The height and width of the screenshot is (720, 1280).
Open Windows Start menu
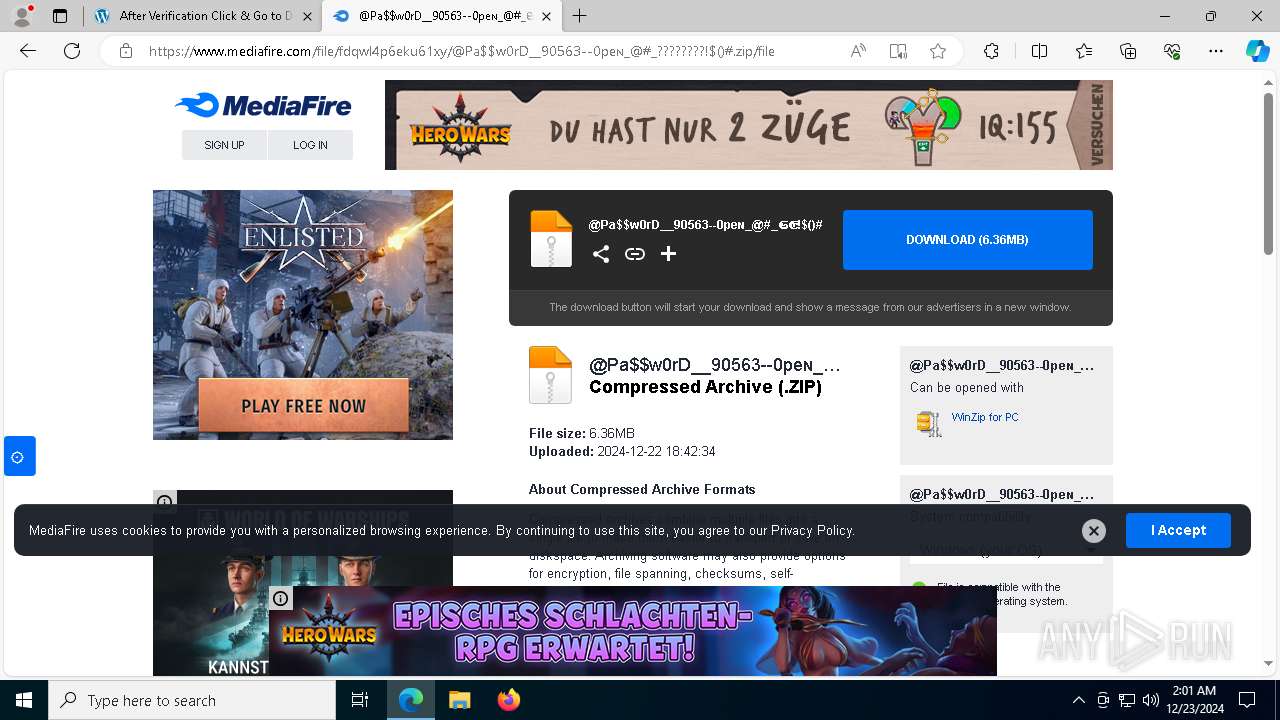tap(24, 700)
